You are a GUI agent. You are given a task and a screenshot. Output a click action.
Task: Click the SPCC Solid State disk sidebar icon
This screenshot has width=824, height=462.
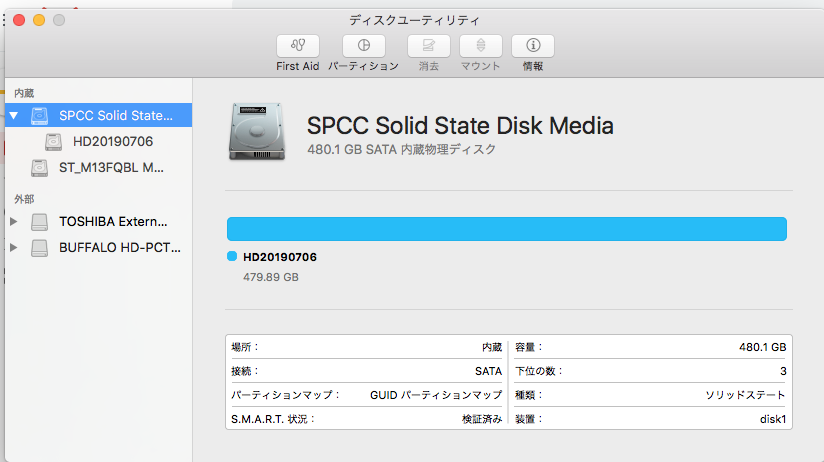tap(39, 115)
